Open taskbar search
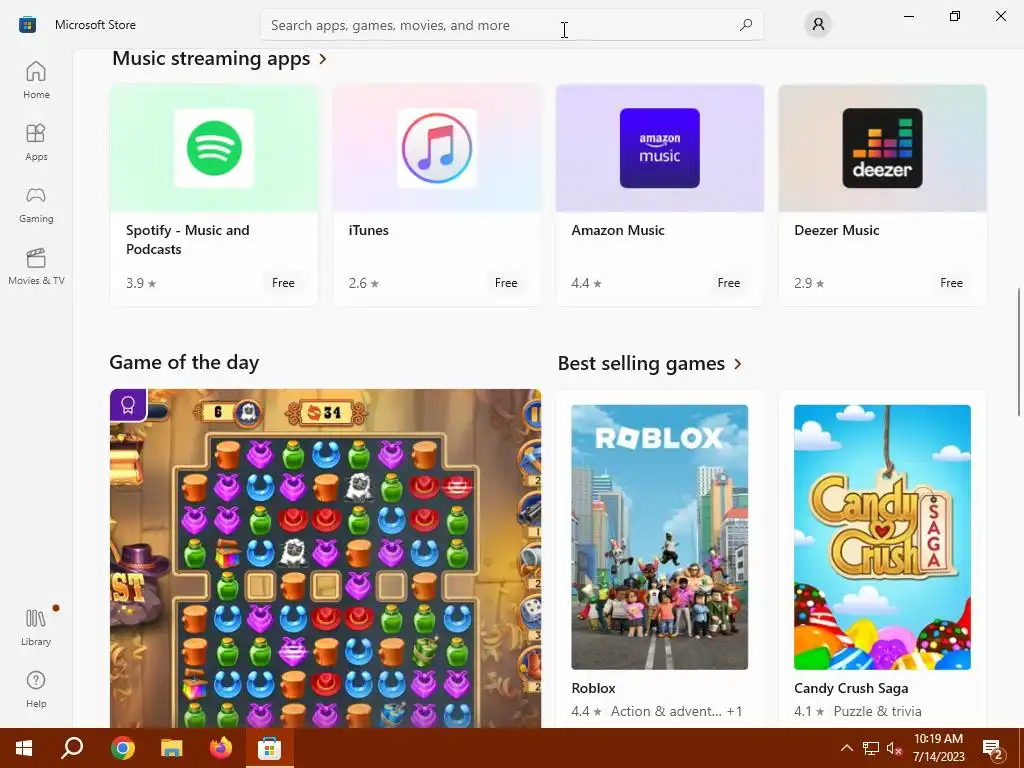Image resolution: width=1024 pixels, height=768 pixels. 72,748
